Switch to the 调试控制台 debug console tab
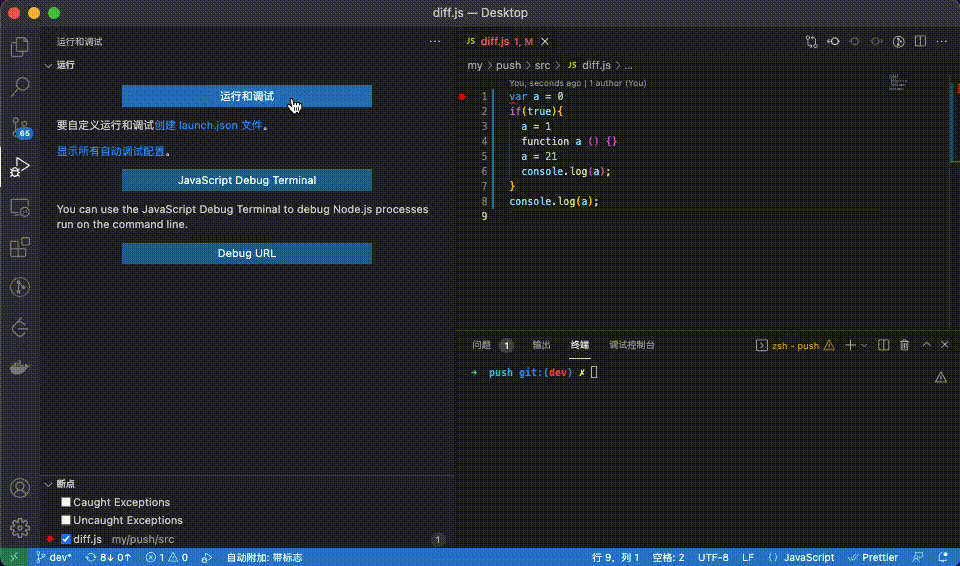 [x=632, y=345]
